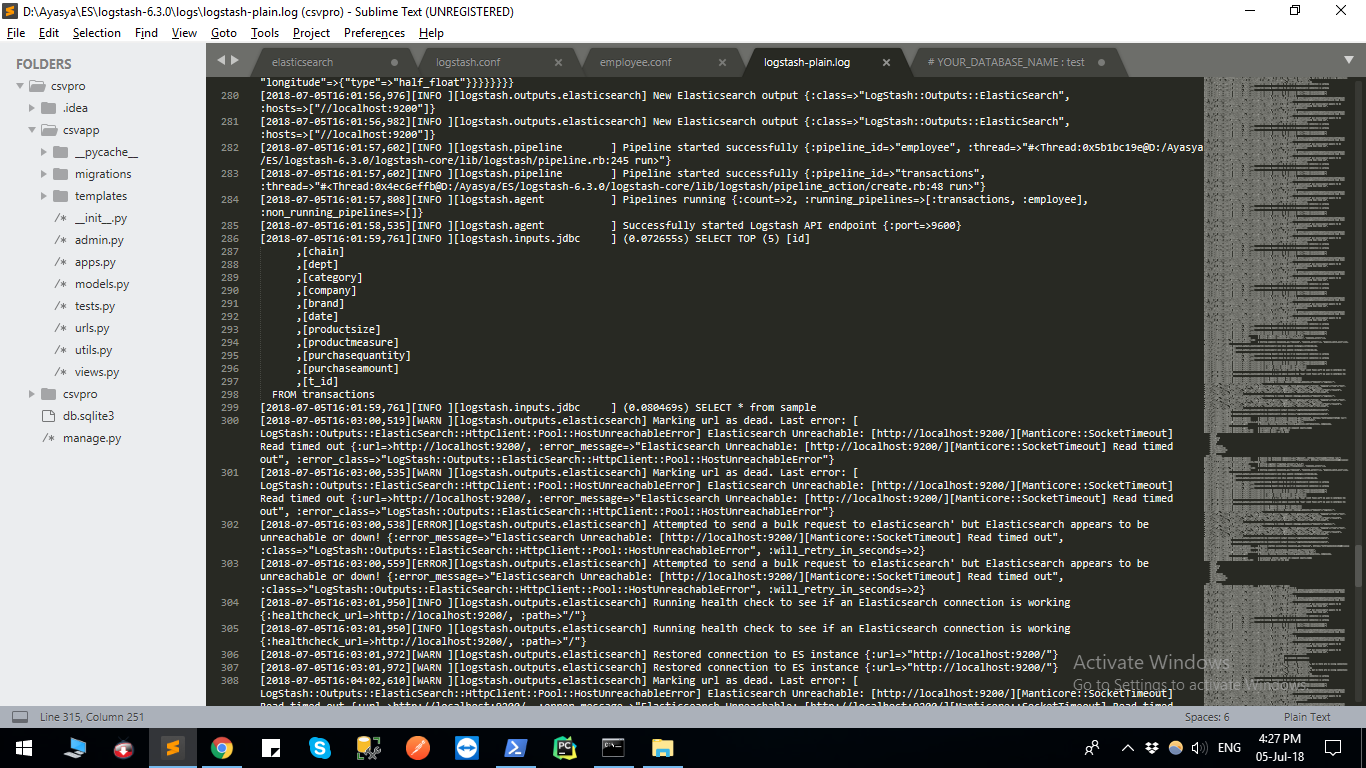Open Windows PowerShell from the taskbar
1366x768 pixels.
(x=516, y=747)
